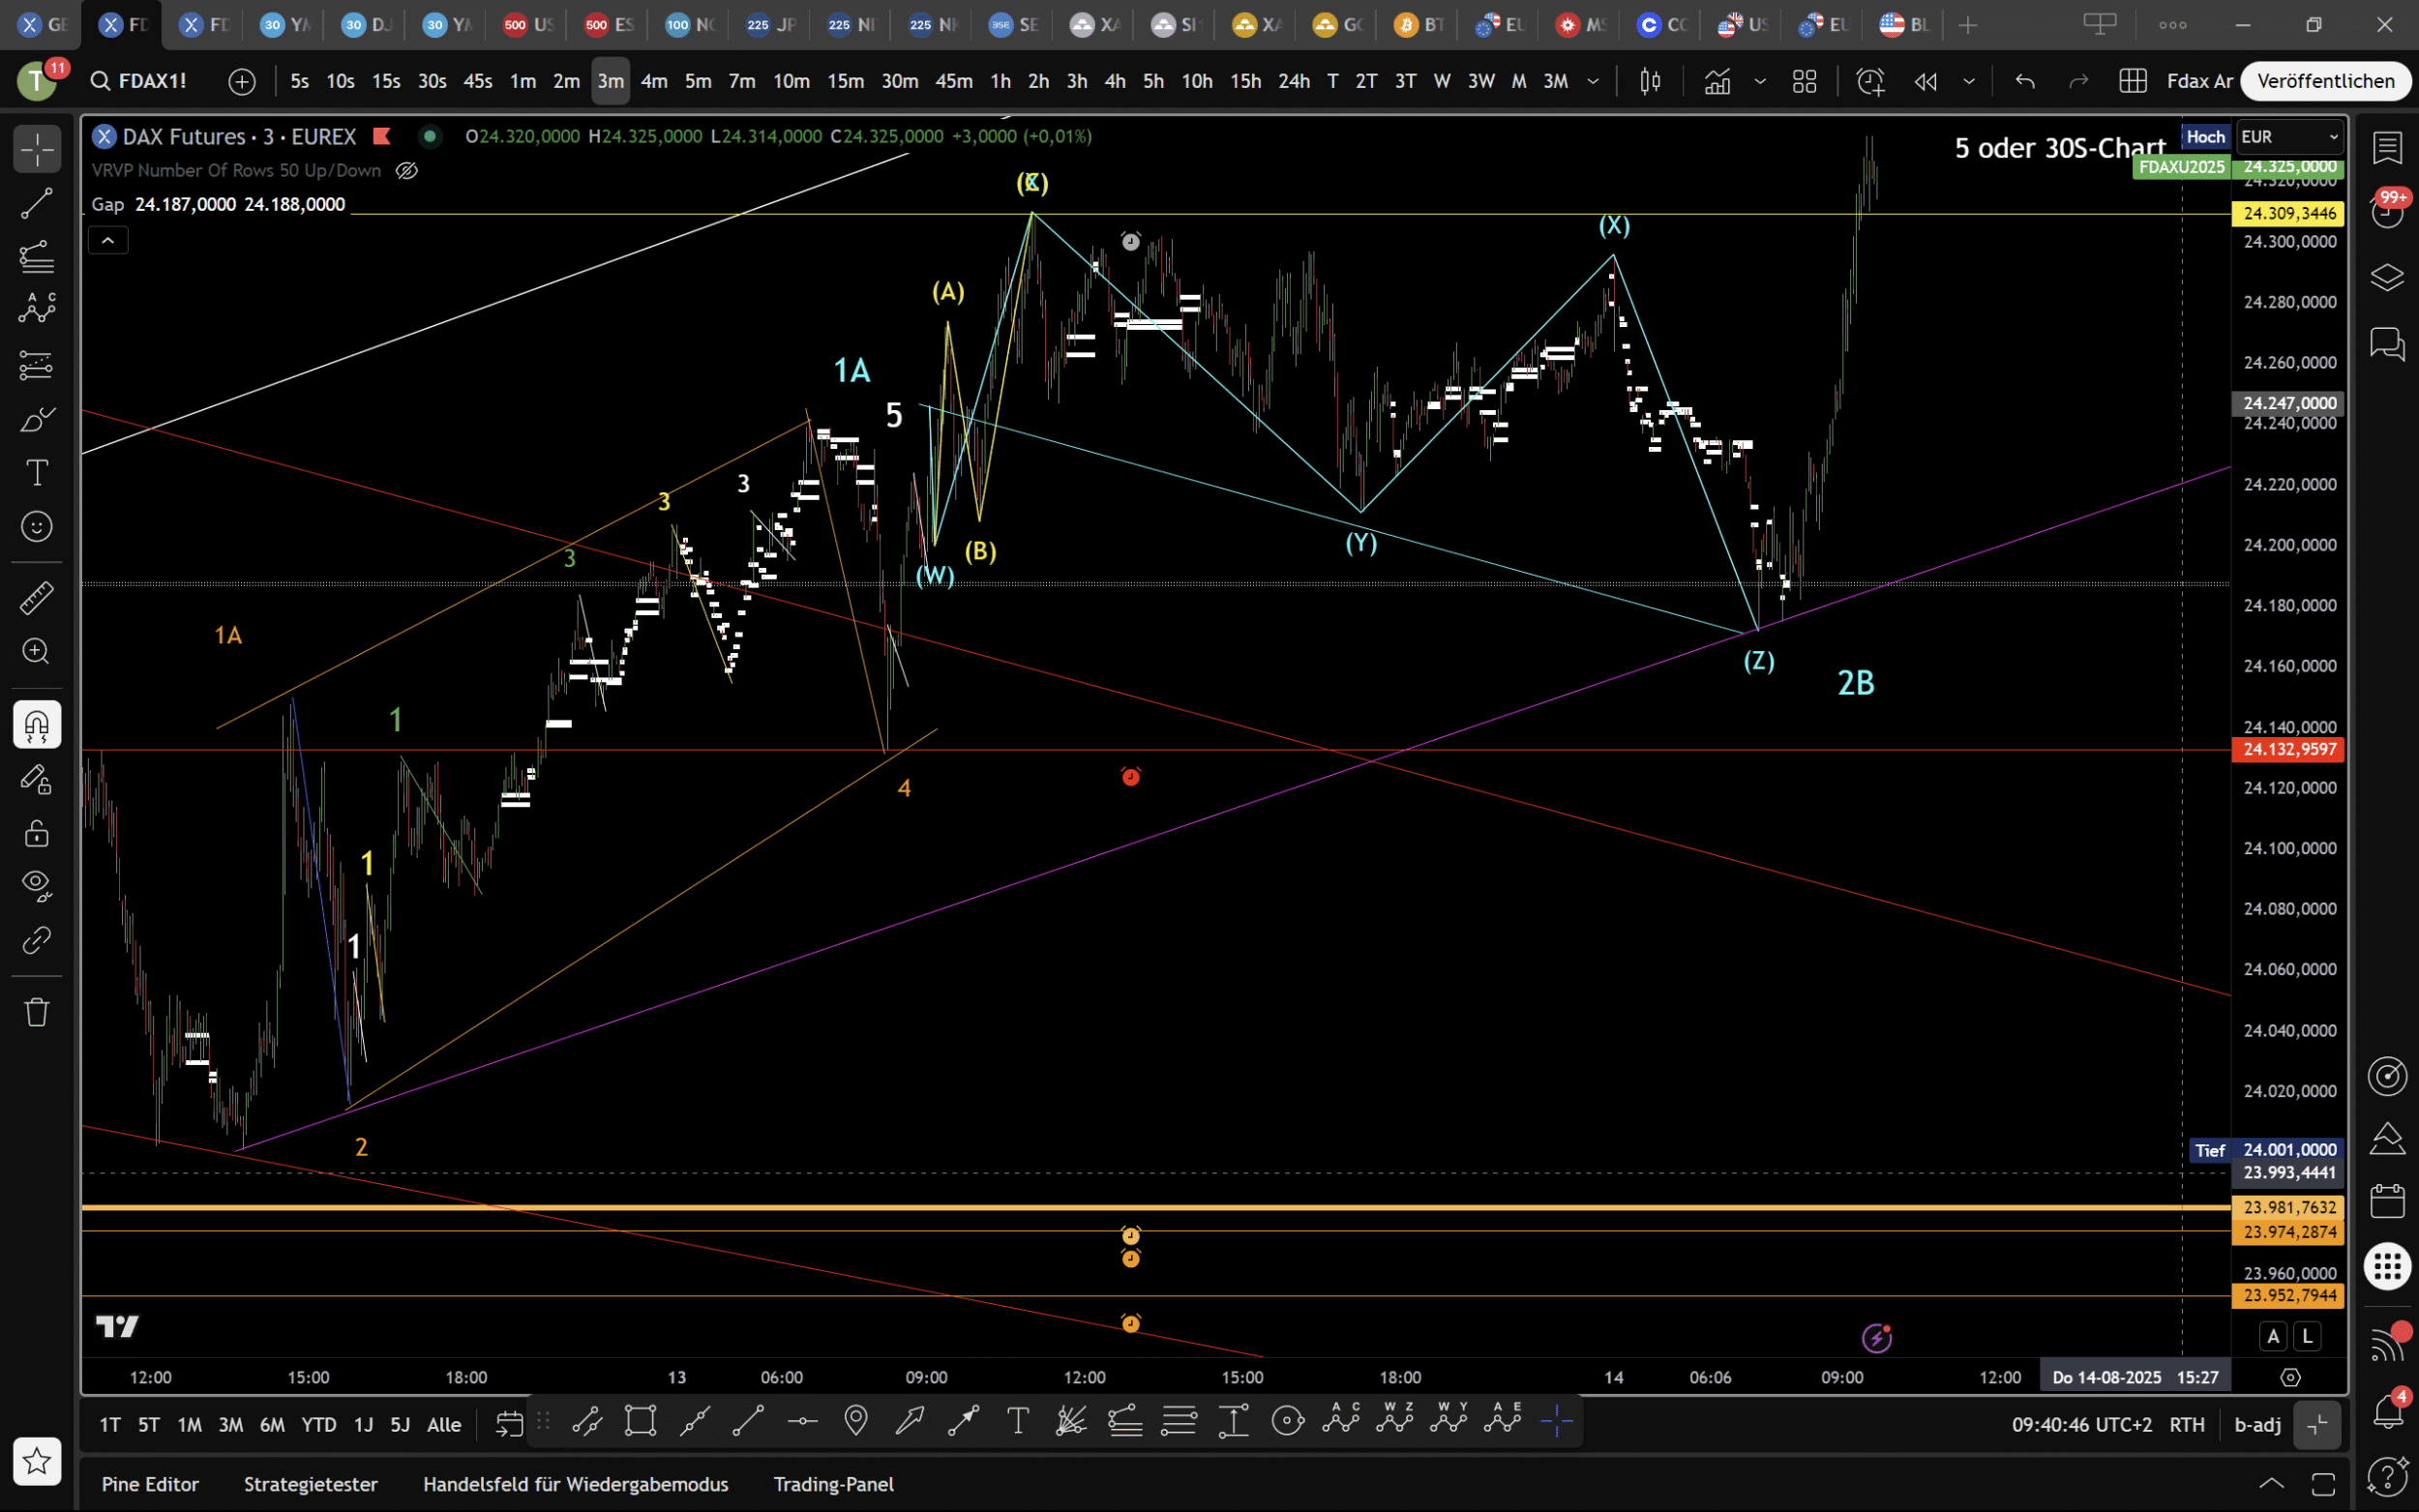Toggle VRVP indicator visibility eye

coord(406,171)
